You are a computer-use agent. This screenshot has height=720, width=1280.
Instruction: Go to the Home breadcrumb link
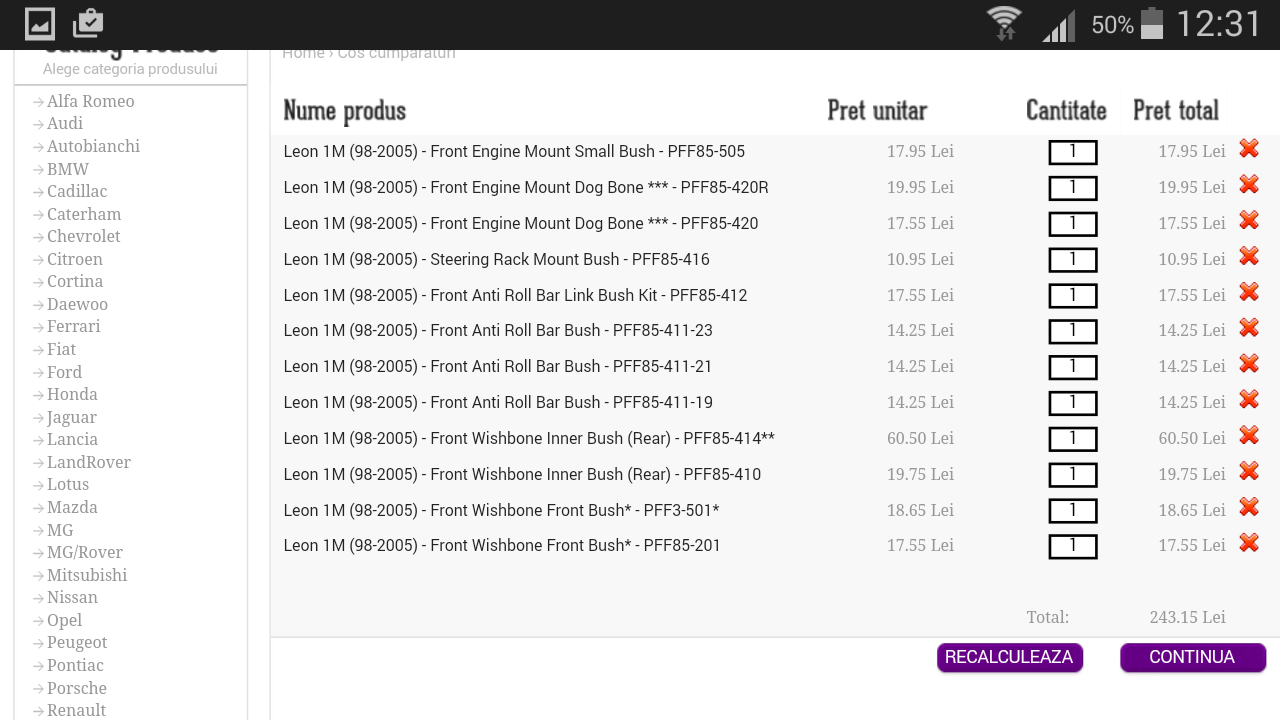click(303, 53)
